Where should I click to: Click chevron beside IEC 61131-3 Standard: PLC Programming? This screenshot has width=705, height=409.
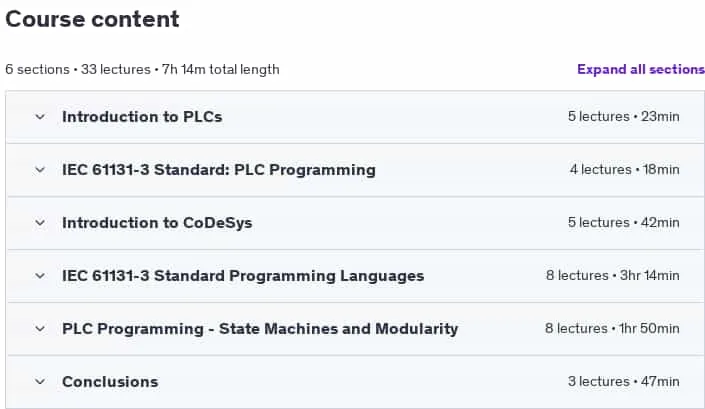click(40, 170)
